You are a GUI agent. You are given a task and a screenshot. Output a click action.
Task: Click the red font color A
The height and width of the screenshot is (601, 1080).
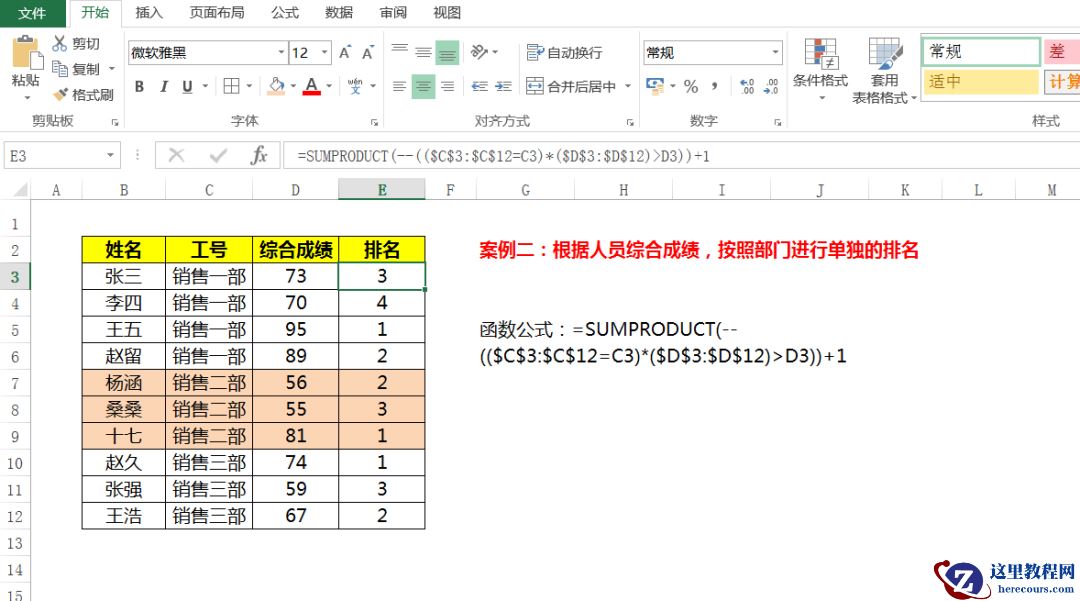pyautogui.click(x=311, y=86)
